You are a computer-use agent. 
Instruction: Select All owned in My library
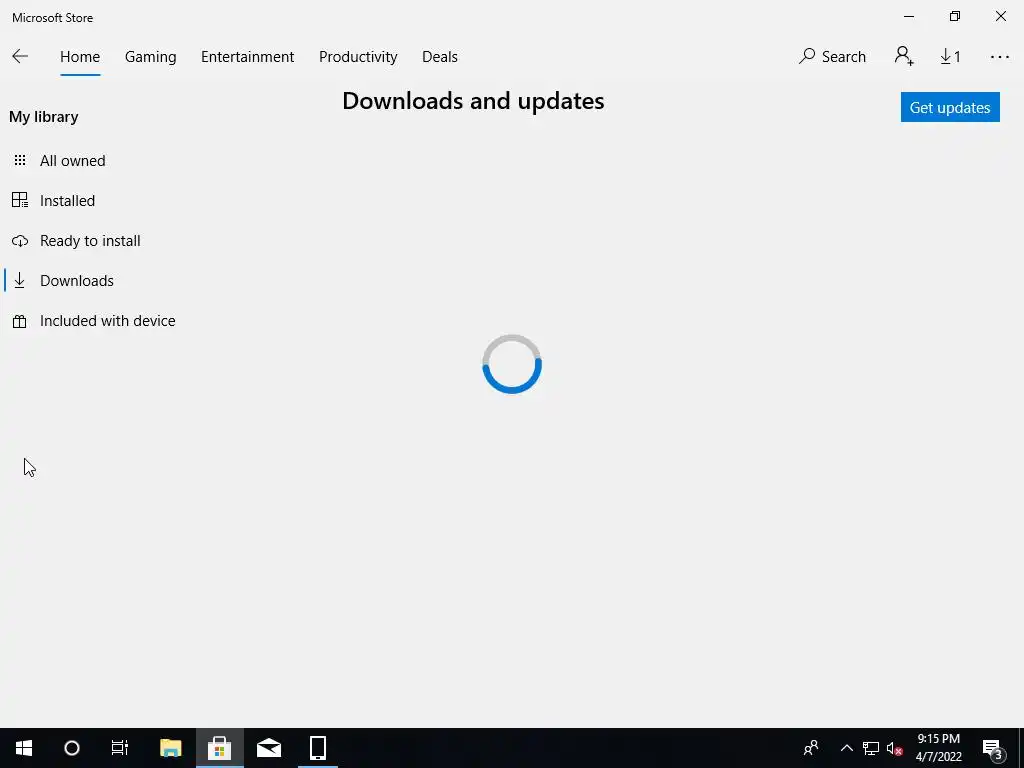tap(72, 161)
